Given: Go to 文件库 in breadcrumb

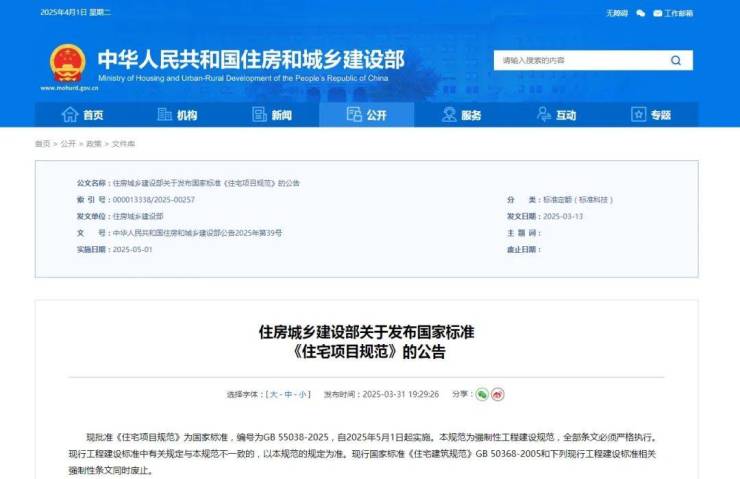Looking at the screenshot, I should pos(123,143).
